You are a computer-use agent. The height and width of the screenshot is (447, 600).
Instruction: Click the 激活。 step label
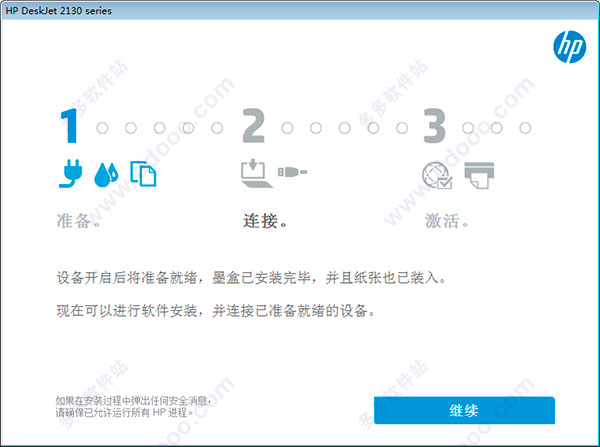[447, 221]
